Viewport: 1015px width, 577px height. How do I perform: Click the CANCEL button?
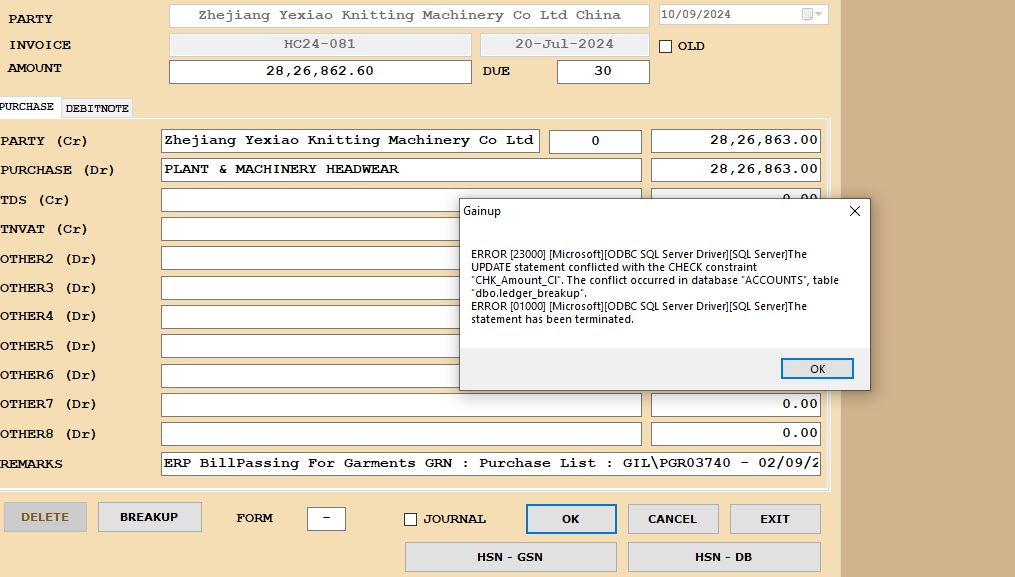point(672,519)
